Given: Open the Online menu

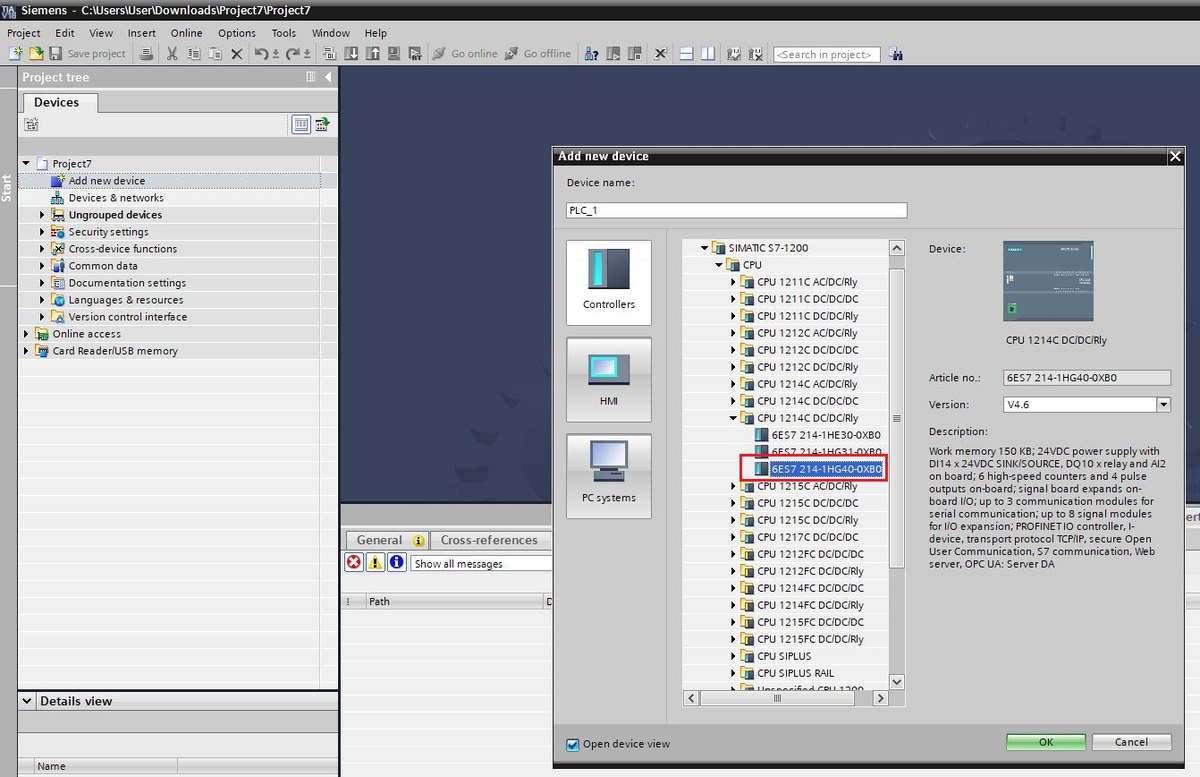Looking at the screenshot, I should click(x=186, y=33).
